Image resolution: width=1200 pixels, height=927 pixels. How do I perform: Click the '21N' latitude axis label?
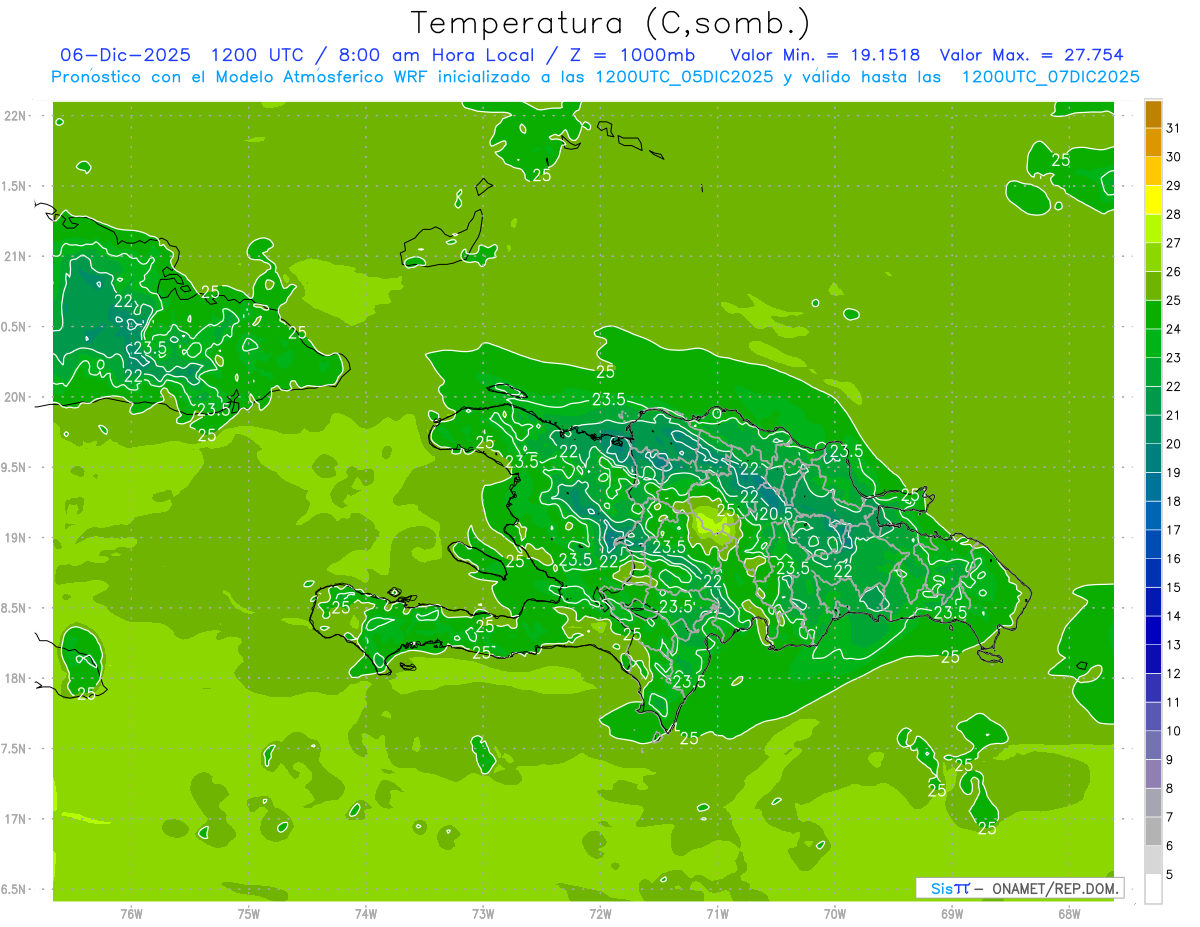pos(17,256)
